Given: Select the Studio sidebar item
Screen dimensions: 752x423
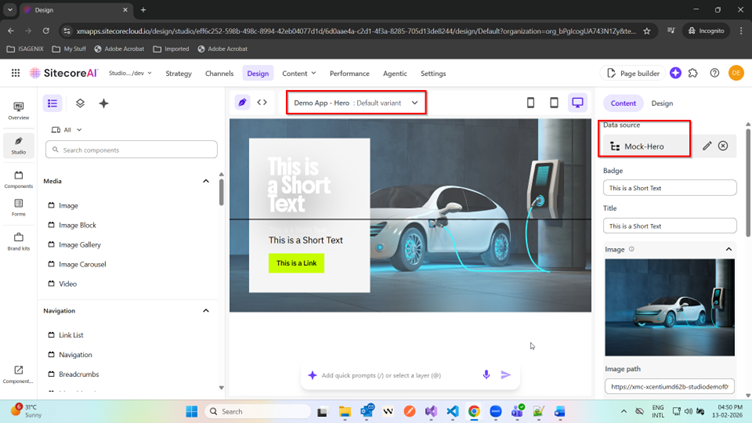Looking at the screenshot, I should 19,145.
